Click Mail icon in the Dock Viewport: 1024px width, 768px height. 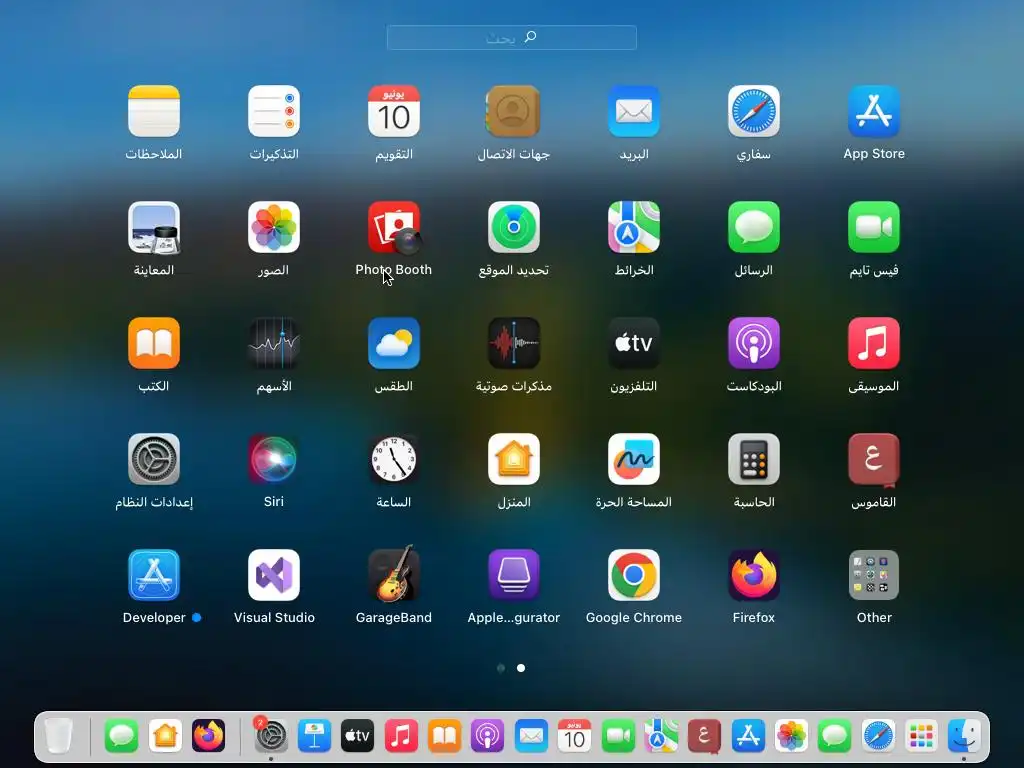(x=531, y=736)
